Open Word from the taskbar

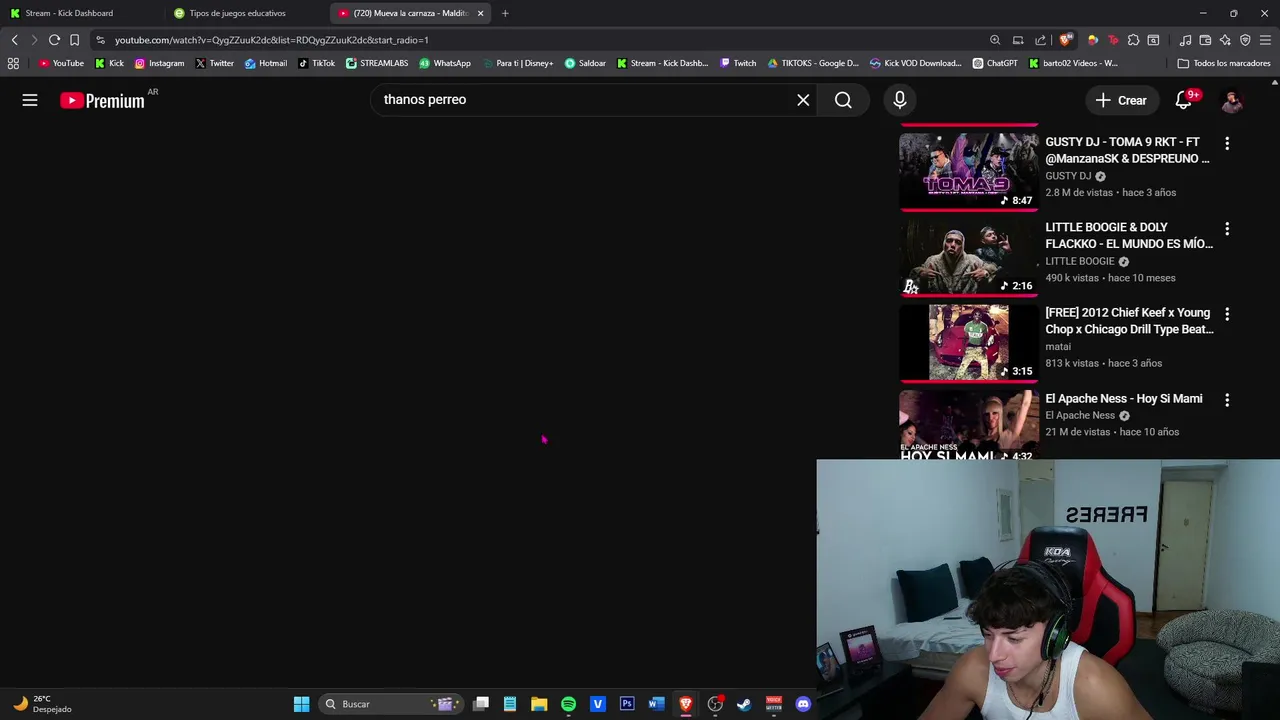pos(656,704)
